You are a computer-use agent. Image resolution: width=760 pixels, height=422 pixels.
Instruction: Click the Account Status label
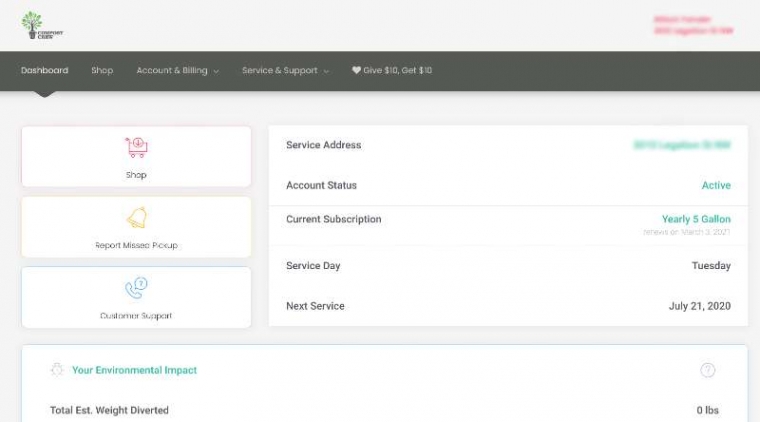[321, 185]
